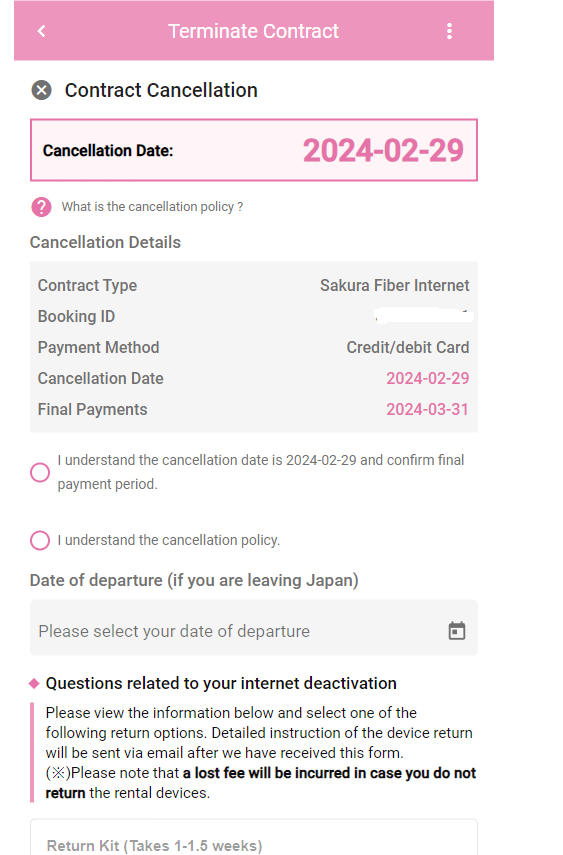Click the Terminate Contract header title
Viewport: 563px width, 855px height.
coord(253,31)
